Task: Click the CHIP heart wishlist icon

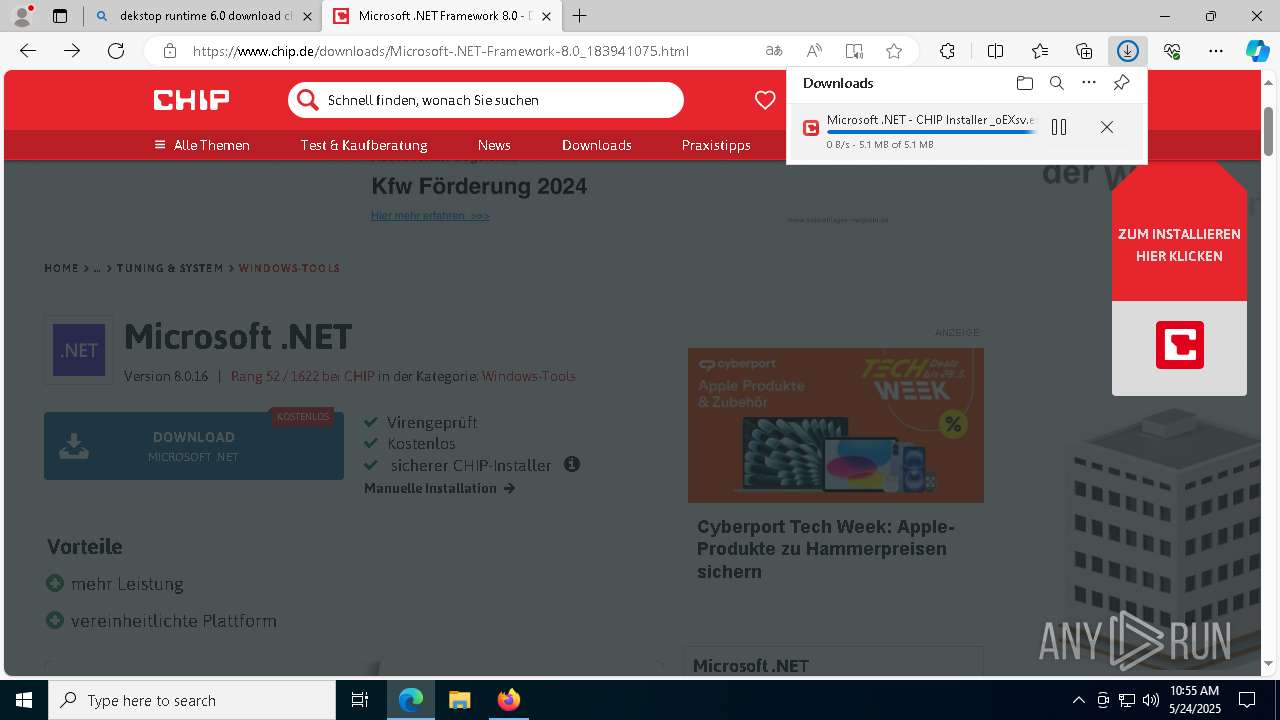Action: click(765, 100)
